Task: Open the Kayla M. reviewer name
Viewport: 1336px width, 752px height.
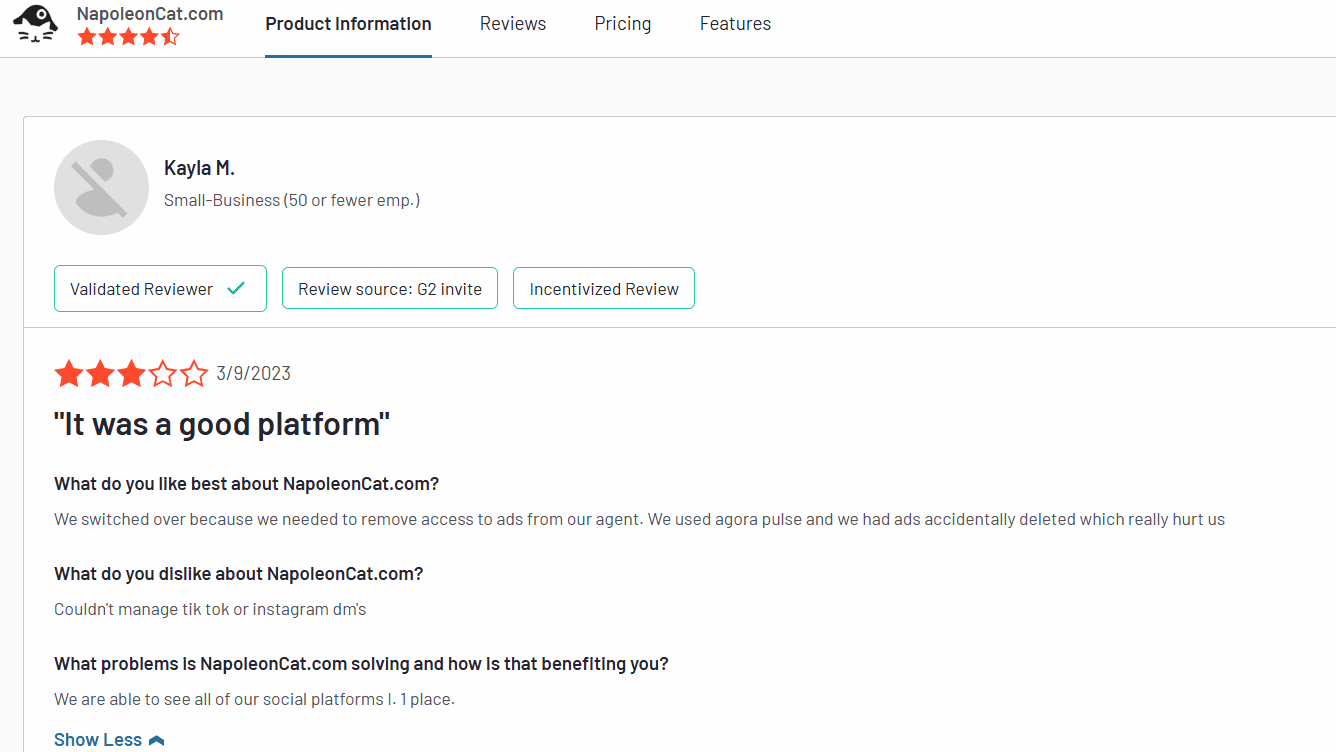Action: (199, 168)
